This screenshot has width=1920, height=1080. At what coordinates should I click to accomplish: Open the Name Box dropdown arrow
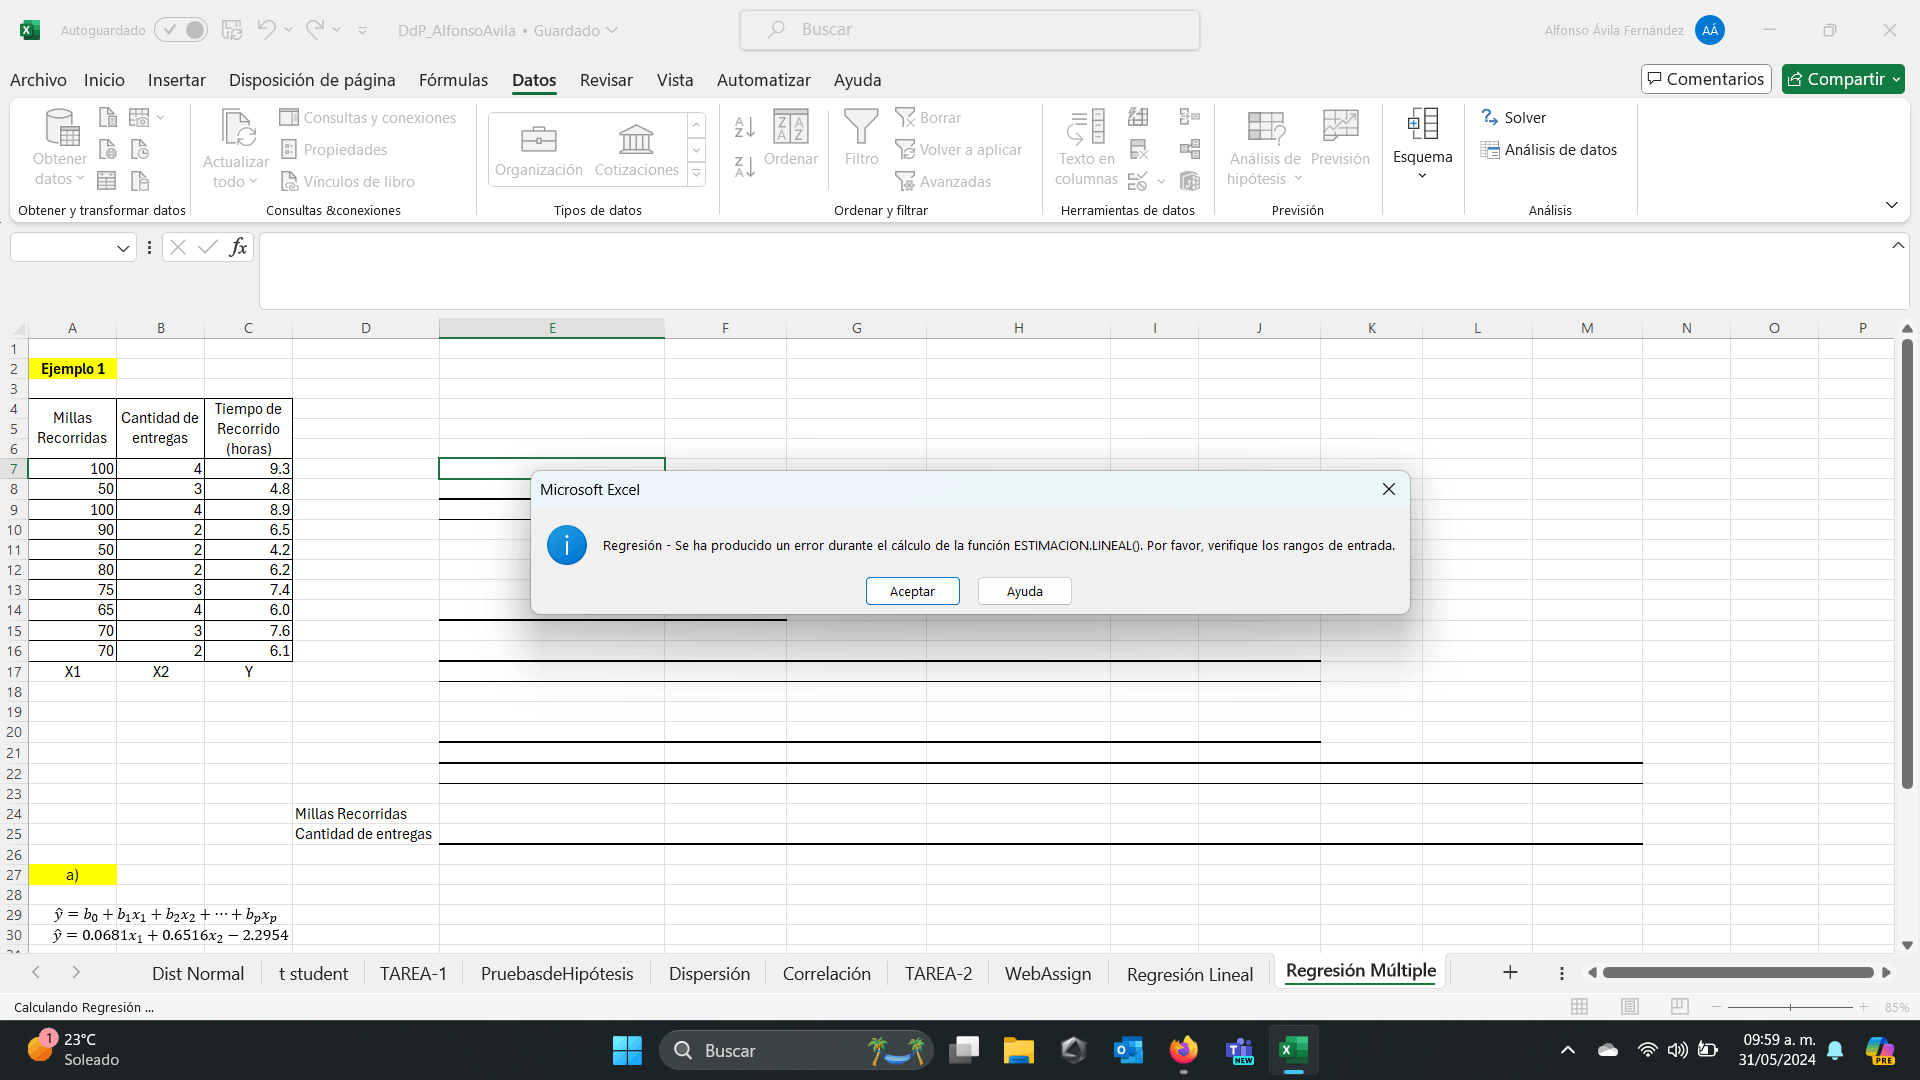(122, 248)
